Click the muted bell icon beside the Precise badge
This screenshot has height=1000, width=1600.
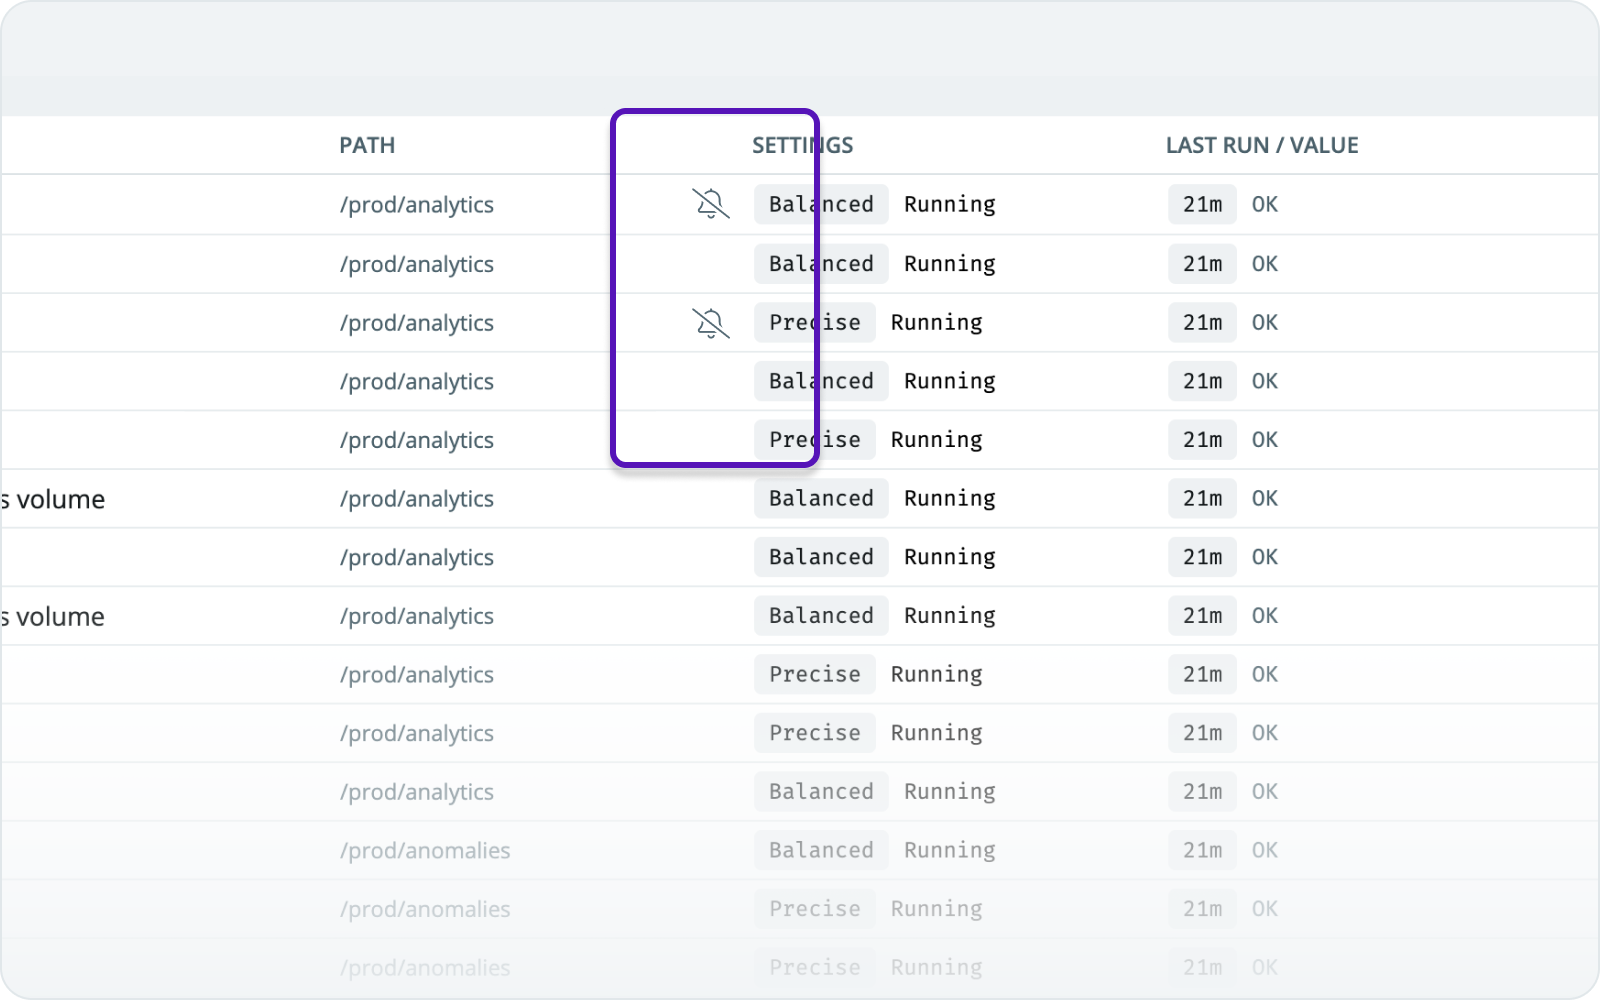pos(711,323)
